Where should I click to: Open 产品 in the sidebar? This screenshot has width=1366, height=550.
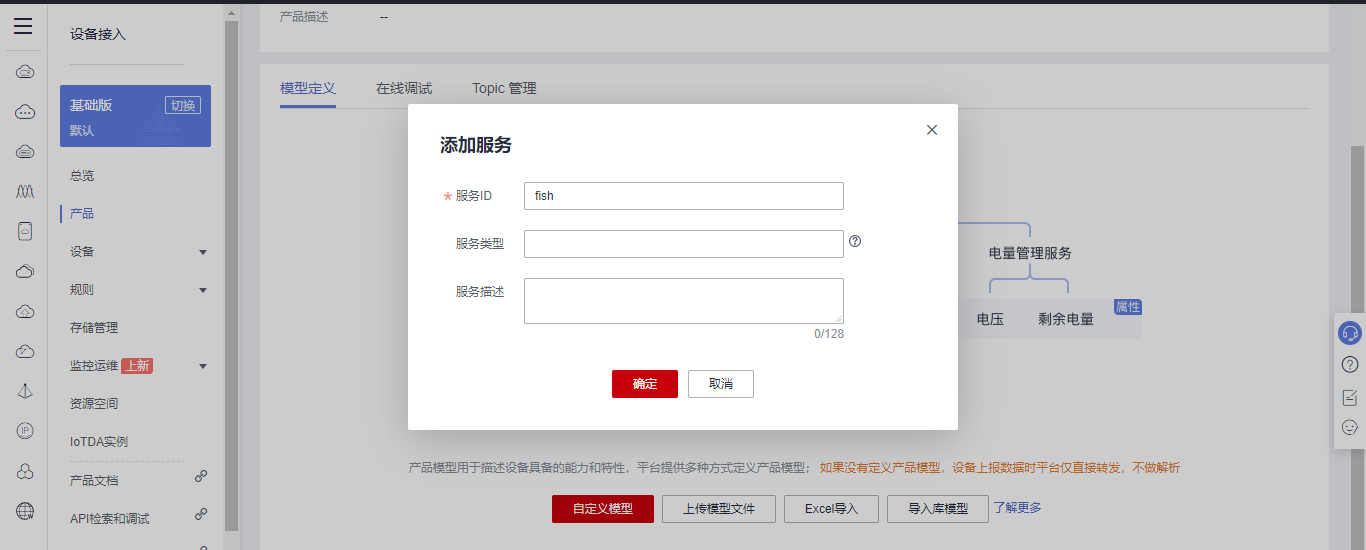click(x=82, y=214)
